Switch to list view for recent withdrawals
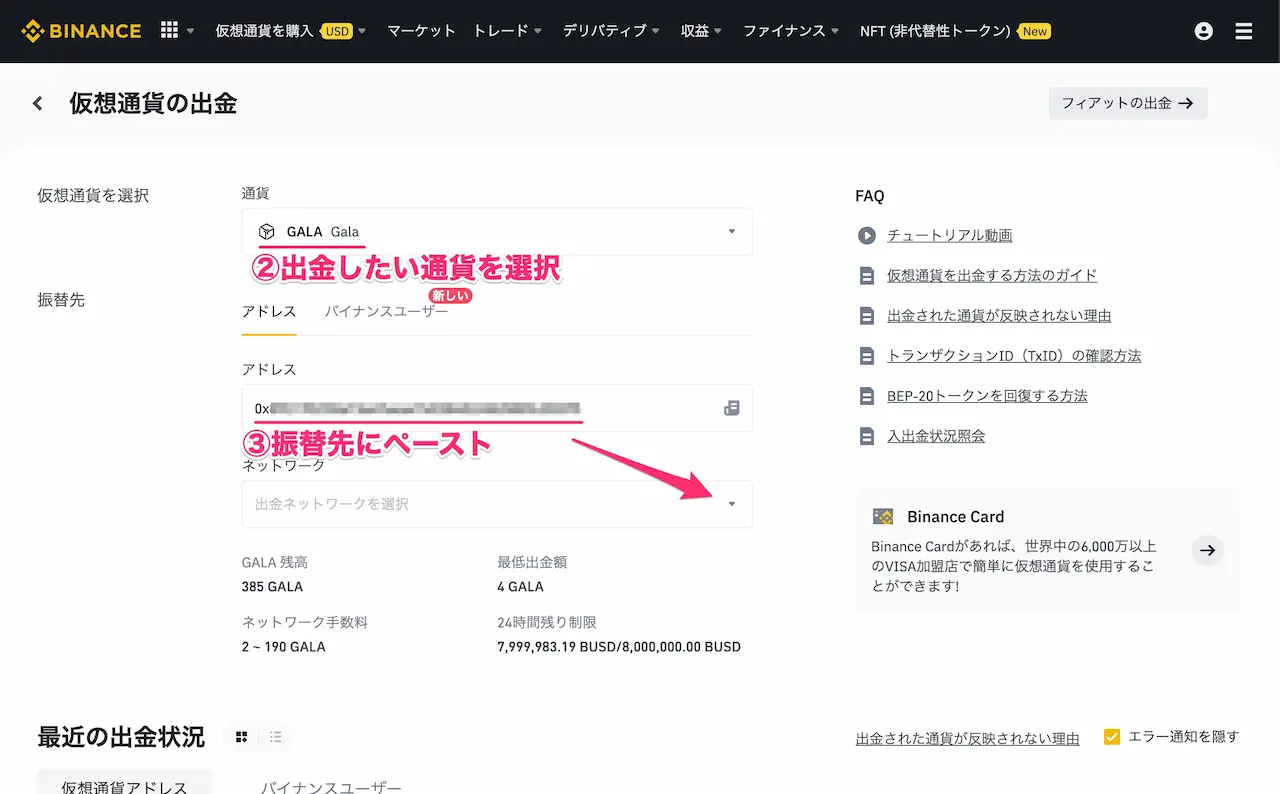 (276, 737)
